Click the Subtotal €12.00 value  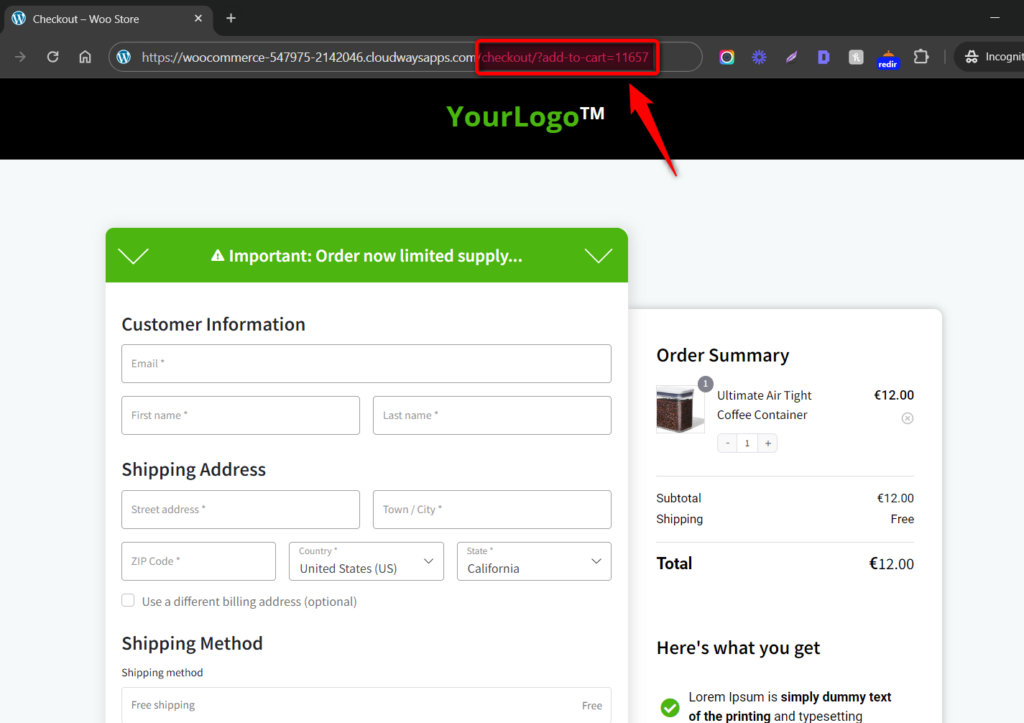coord(895,498)
